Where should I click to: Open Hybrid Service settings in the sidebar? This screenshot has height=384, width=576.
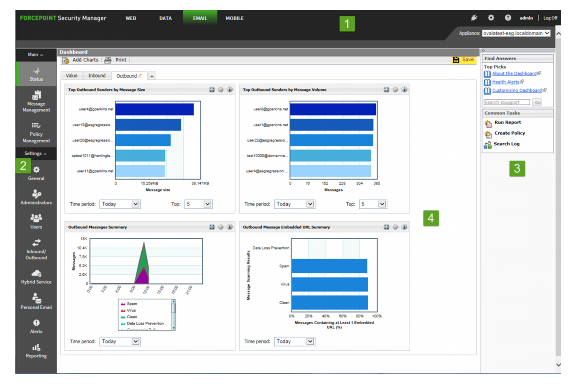(x=36, y=277)
